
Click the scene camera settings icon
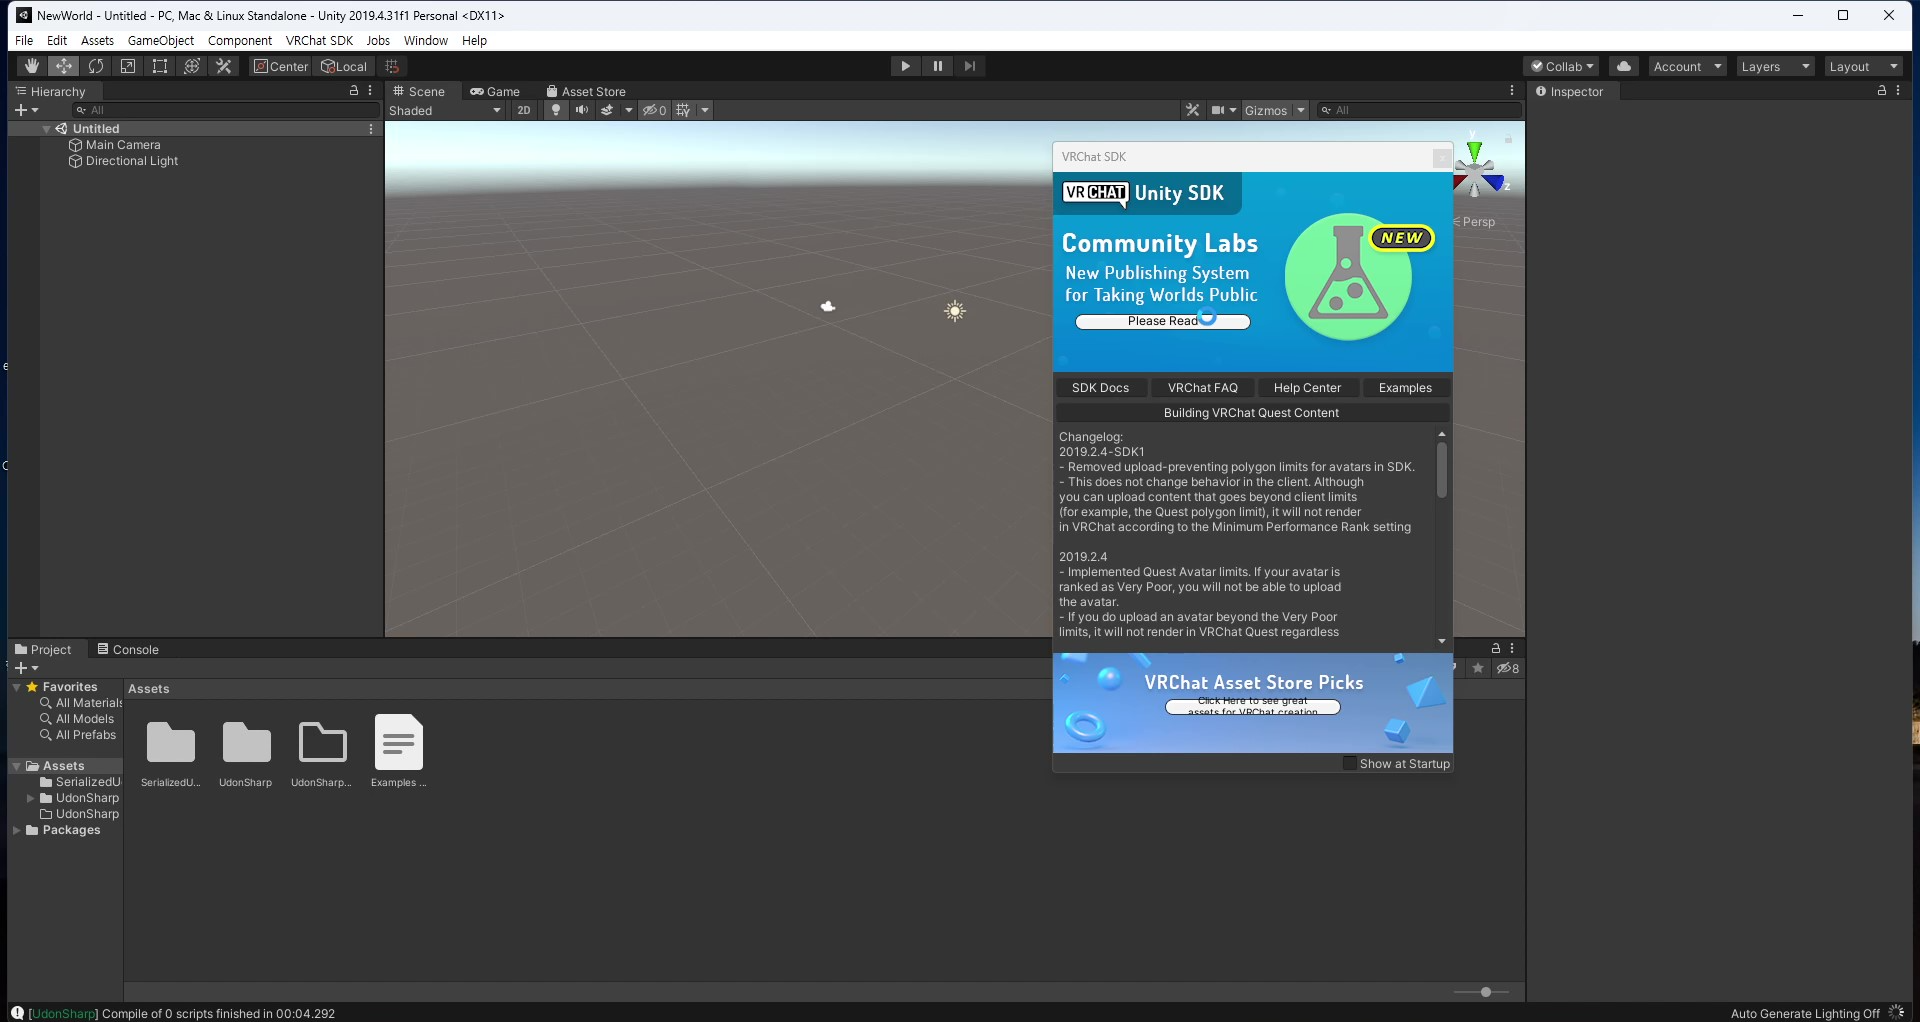pos(1218,110)
